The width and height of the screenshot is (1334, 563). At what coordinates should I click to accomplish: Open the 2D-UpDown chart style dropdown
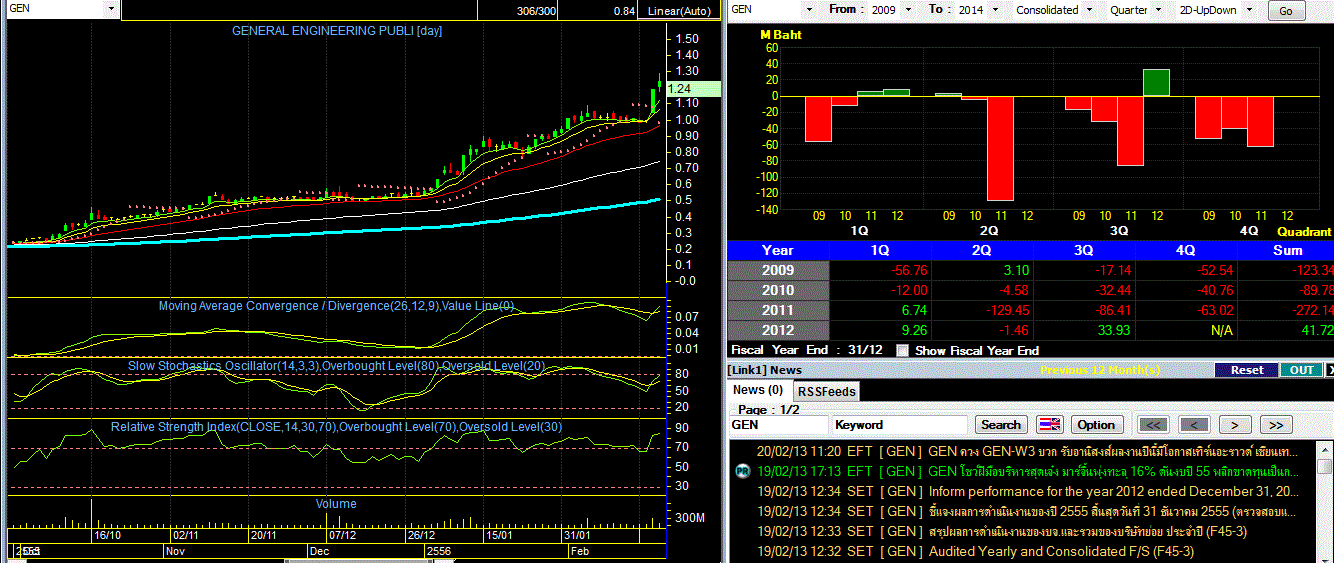tap(1247, 10)
